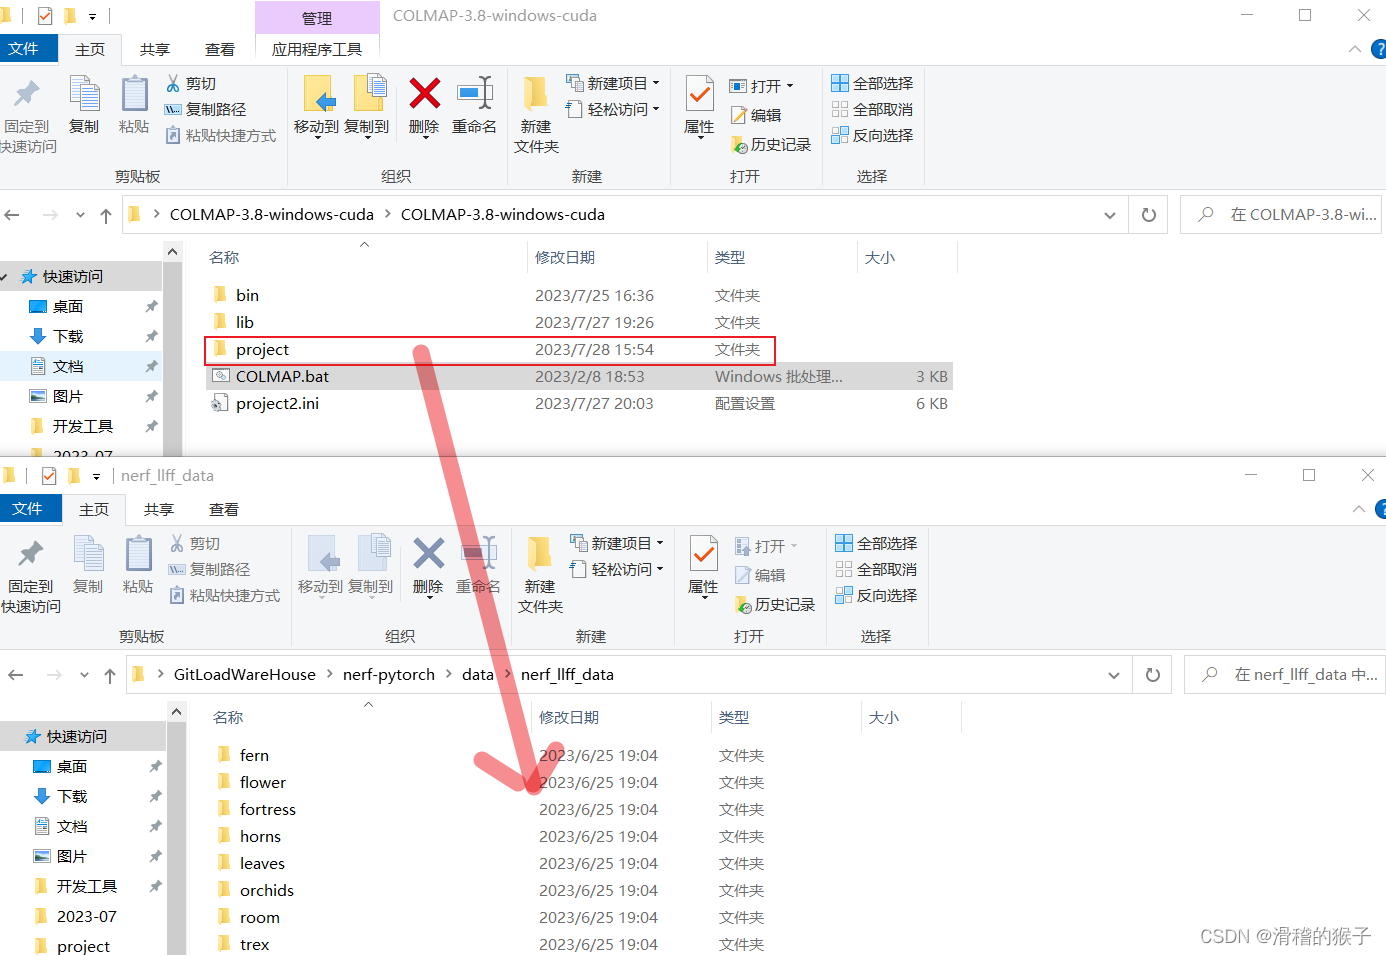The width and height of the screenshot is (1386, 955).
Task: Switch to the 查看 (View) ribbon tab
Action: (x=219, y=48)
